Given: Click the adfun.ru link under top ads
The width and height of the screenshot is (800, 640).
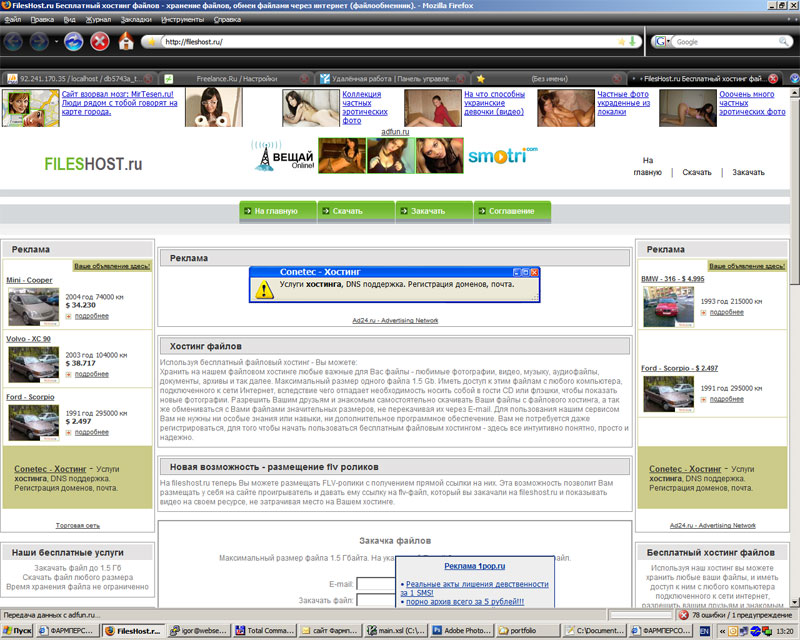Looking at the screenshot, I should tap(395, 132).
